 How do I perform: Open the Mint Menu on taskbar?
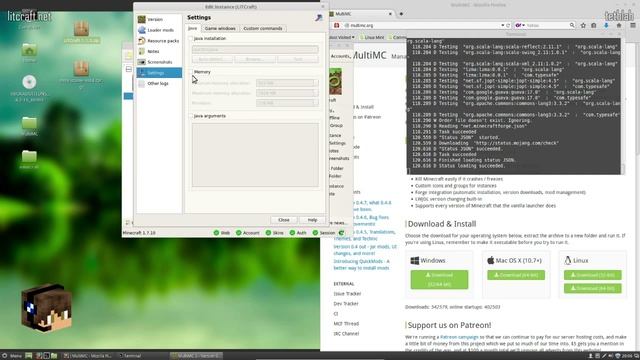click(12, 356)
